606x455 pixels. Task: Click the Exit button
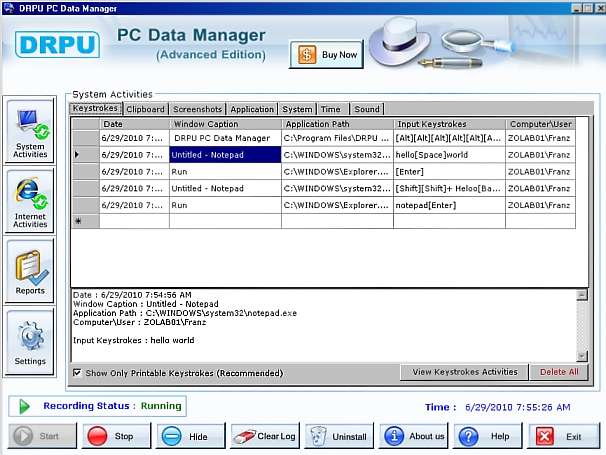pyautogui.click(x=562, y=436)
